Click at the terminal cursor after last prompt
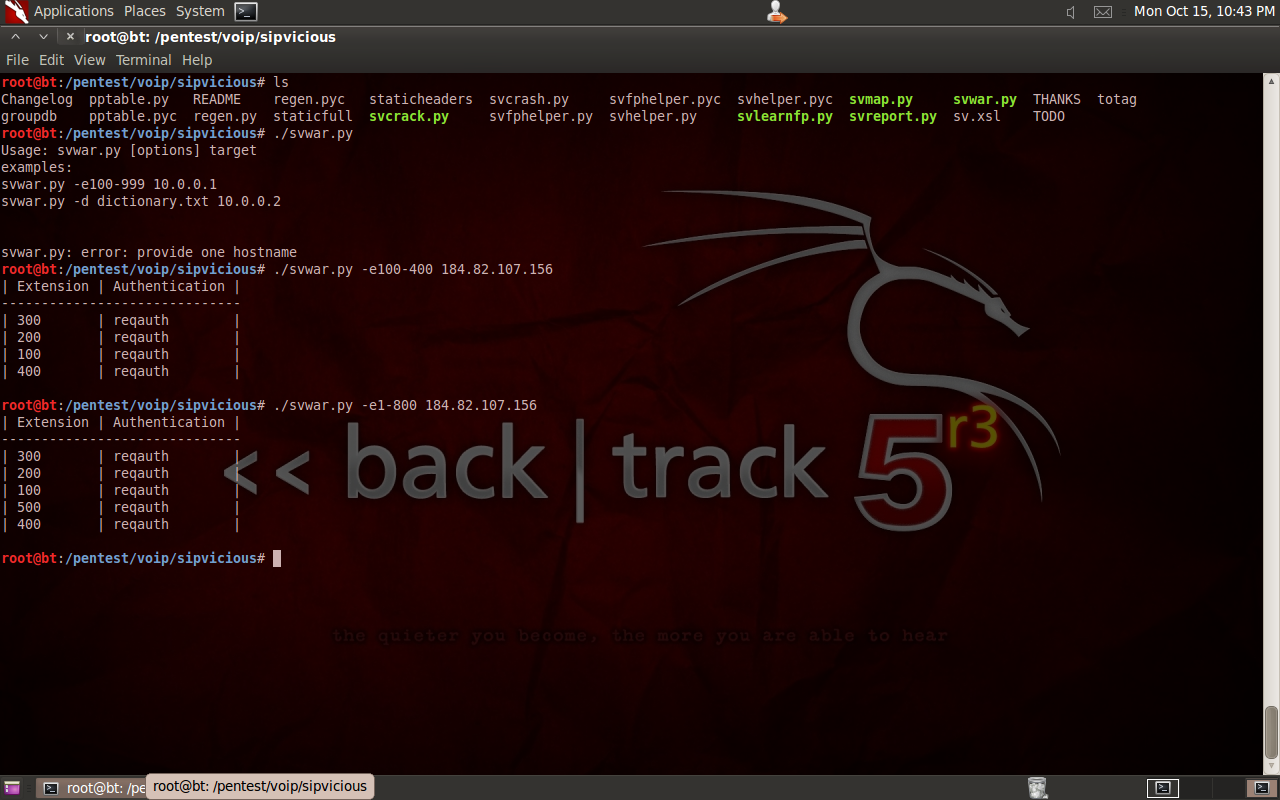Image resolution: width=1280 pixels, height=800 pixels. coord(277,558)
